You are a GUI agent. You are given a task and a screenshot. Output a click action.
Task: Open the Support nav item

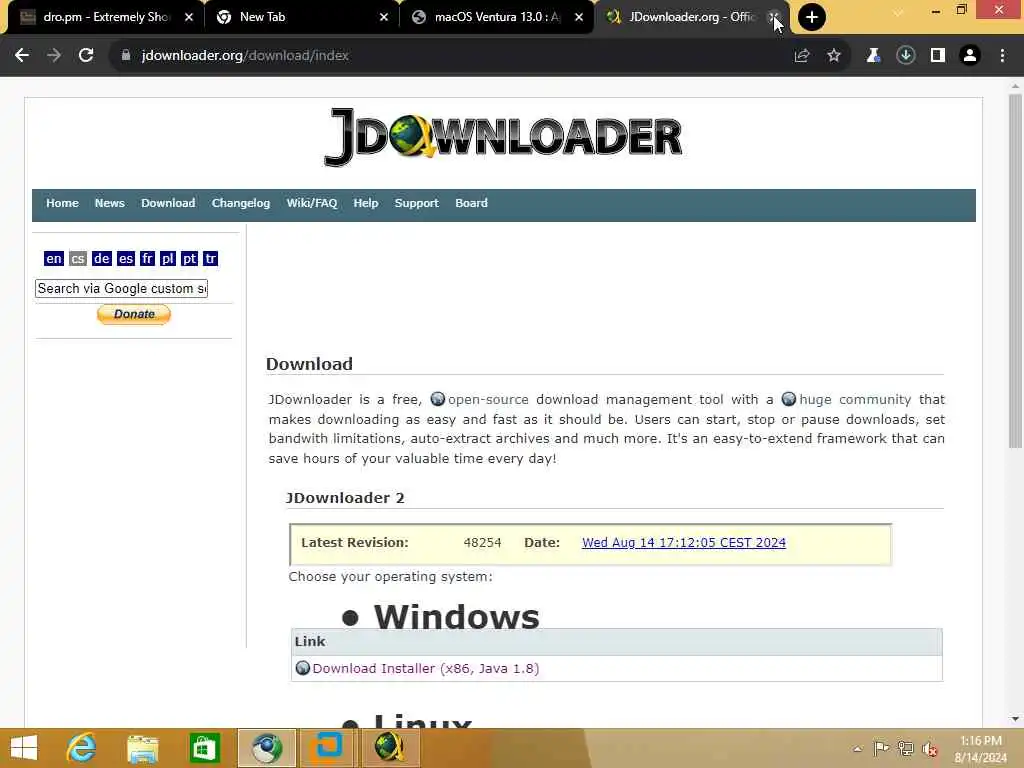click(x=416, y=203)
